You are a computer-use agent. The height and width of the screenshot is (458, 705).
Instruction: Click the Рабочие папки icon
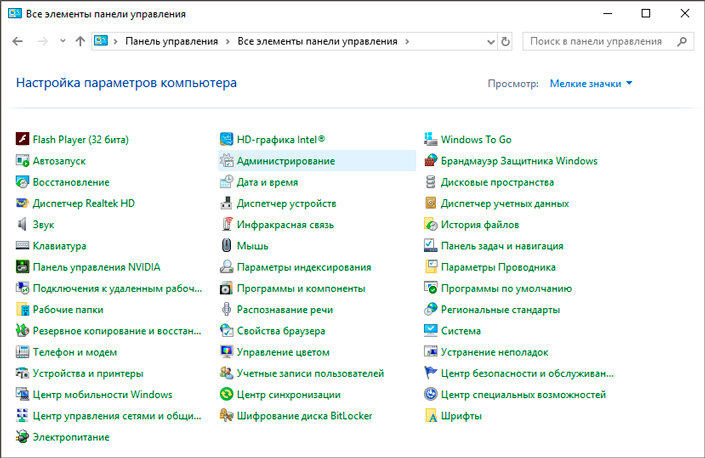point(22,309)
